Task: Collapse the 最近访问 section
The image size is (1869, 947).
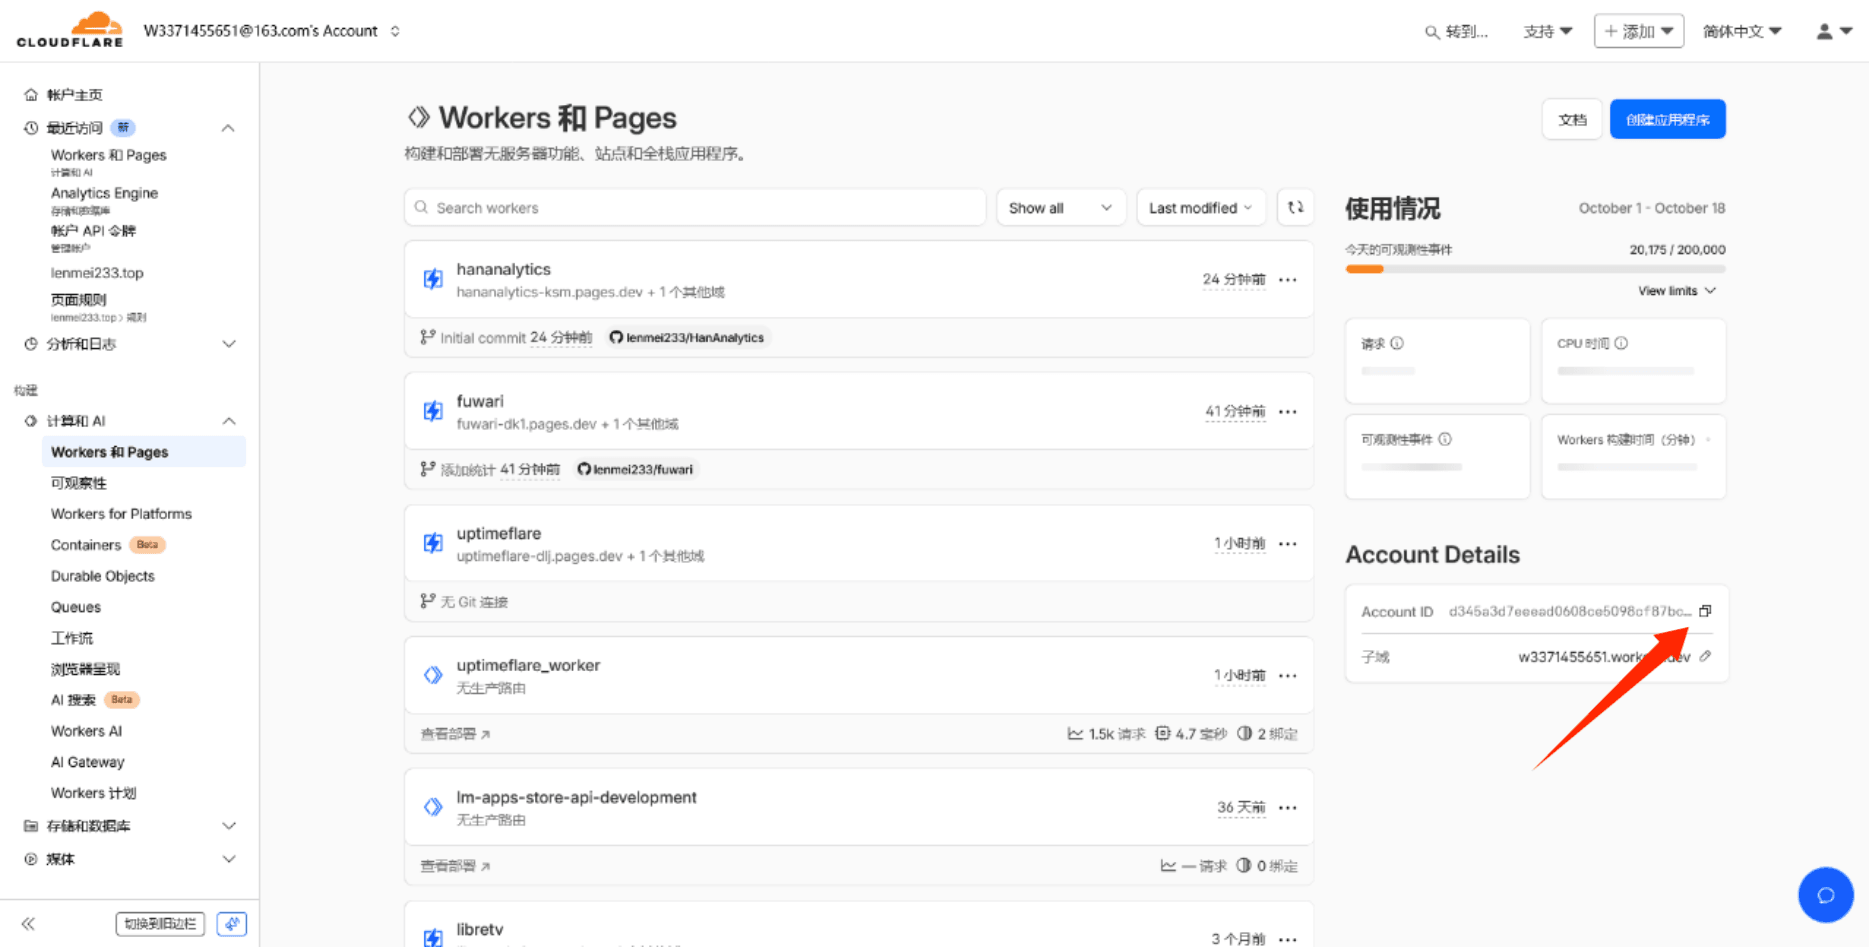Action: (228, 128)
